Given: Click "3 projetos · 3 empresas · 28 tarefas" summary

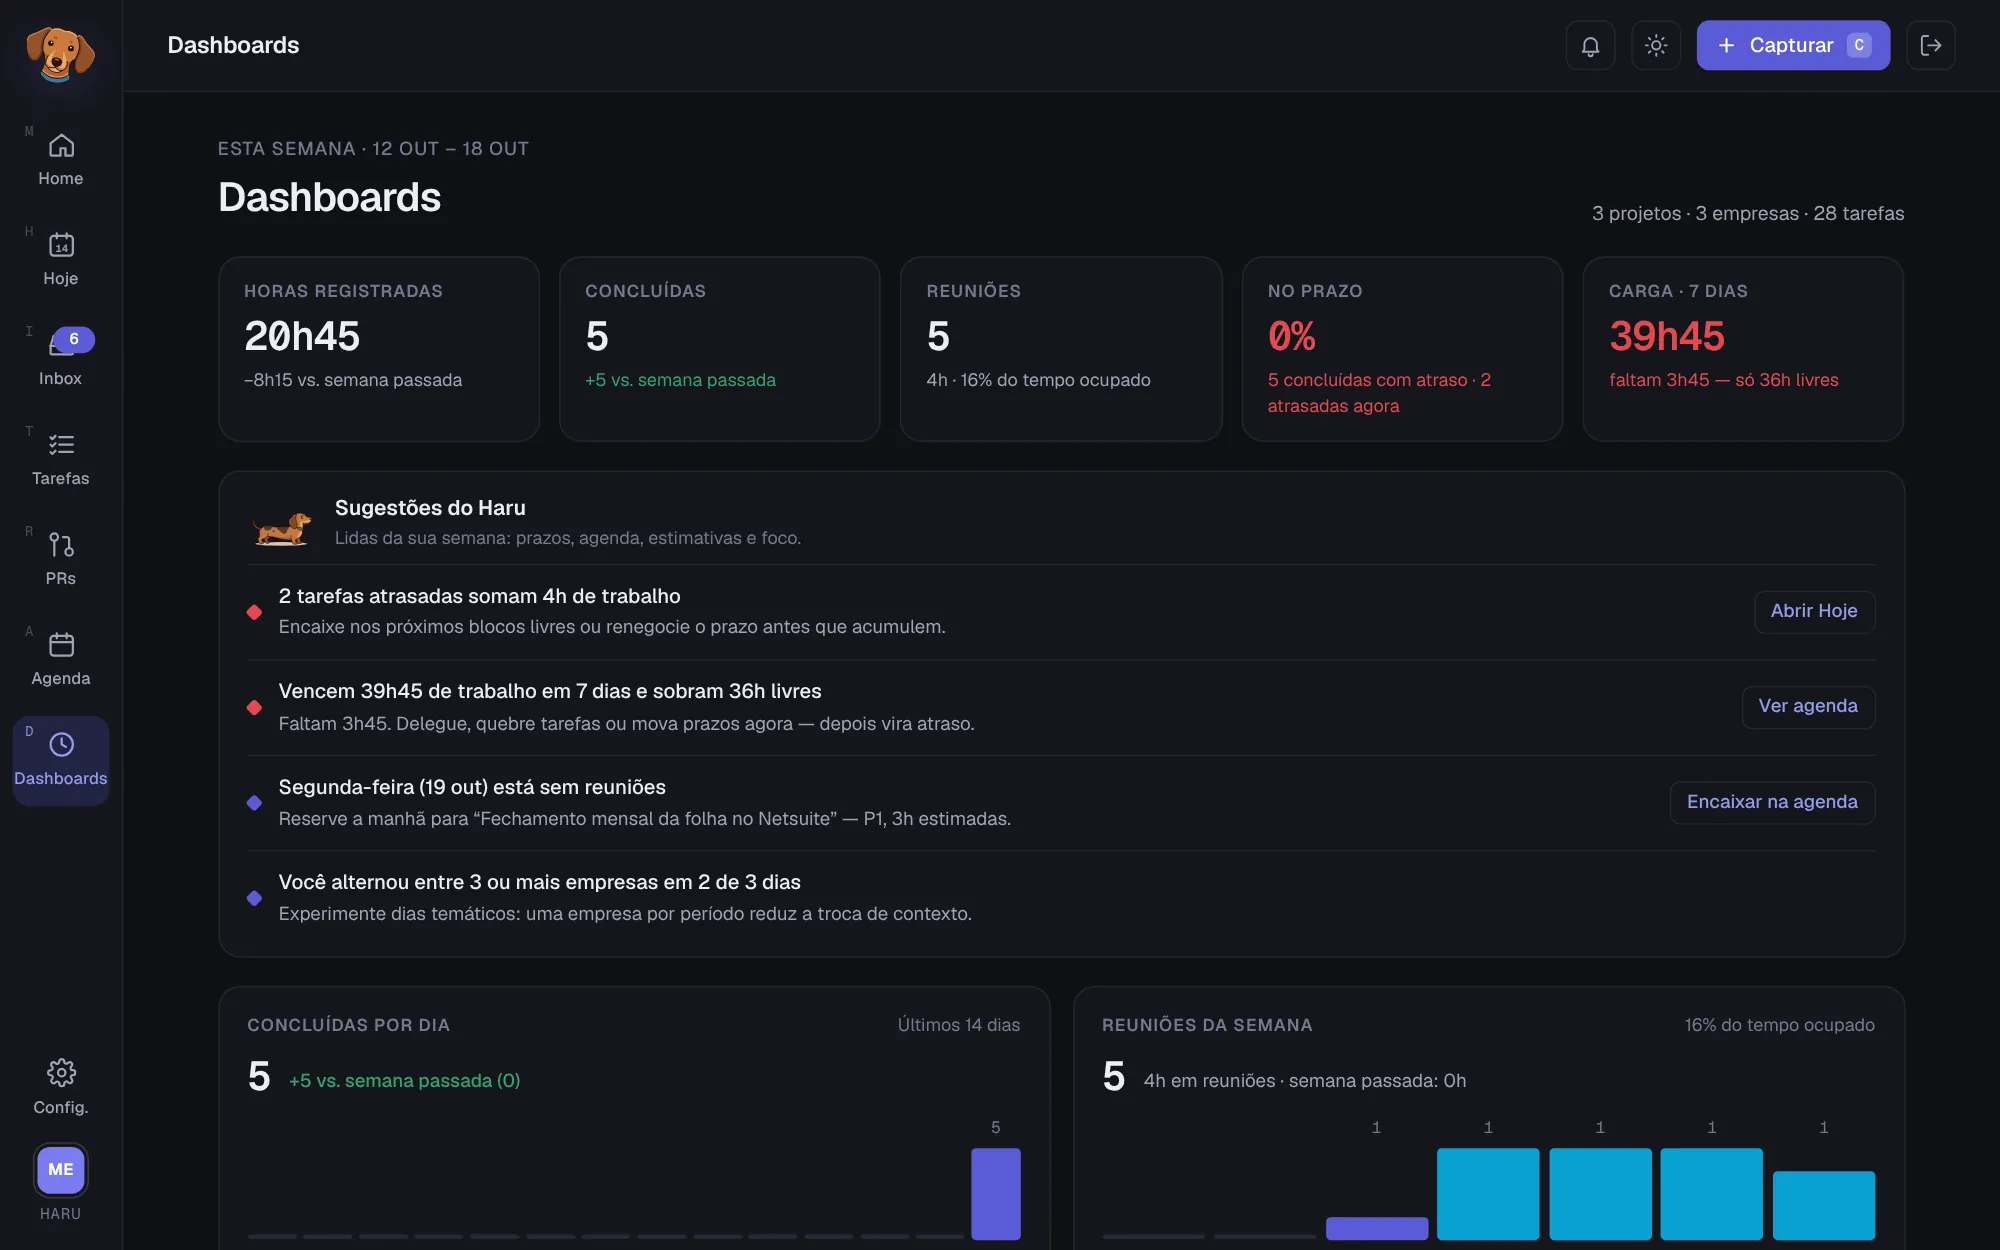Looking at the screenshot, I should coord(1748,213).
